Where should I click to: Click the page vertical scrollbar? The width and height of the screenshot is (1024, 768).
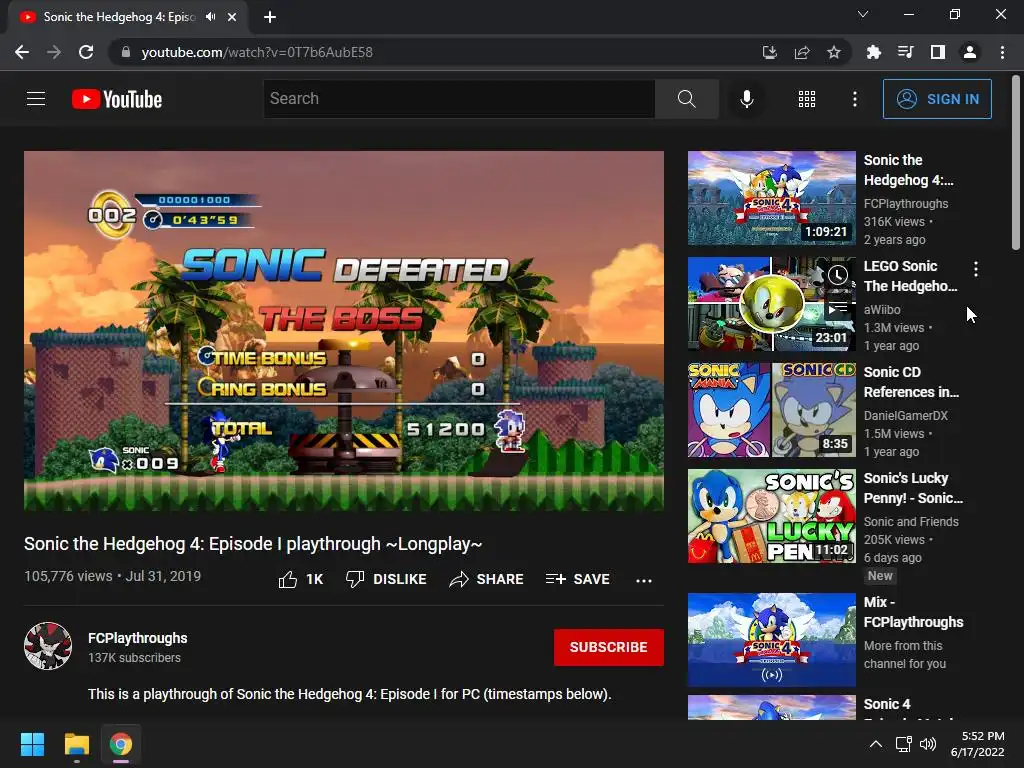(1016, 163)
